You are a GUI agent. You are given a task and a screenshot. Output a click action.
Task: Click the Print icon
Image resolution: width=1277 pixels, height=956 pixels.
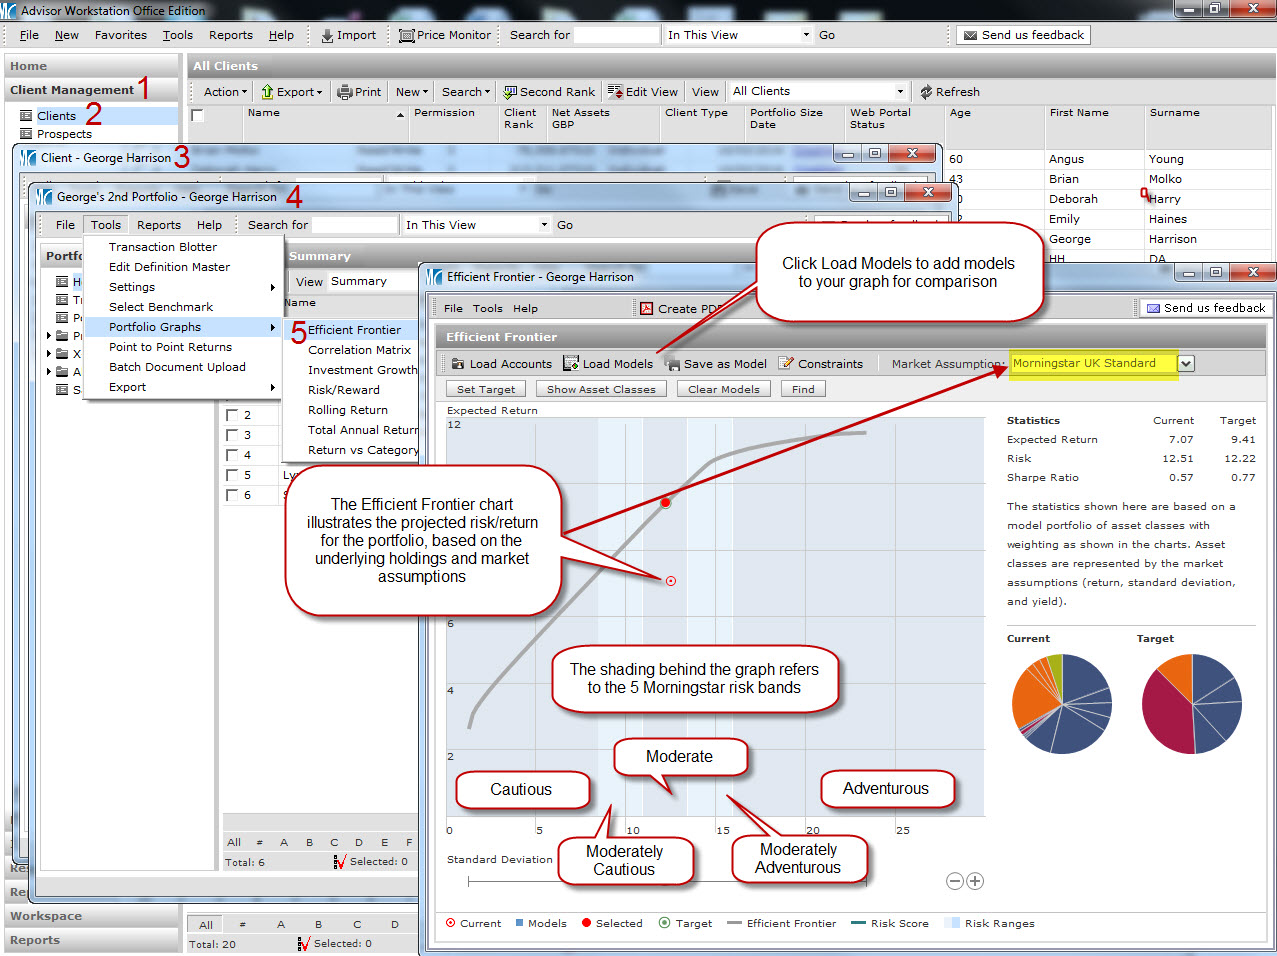coord(345,92)
